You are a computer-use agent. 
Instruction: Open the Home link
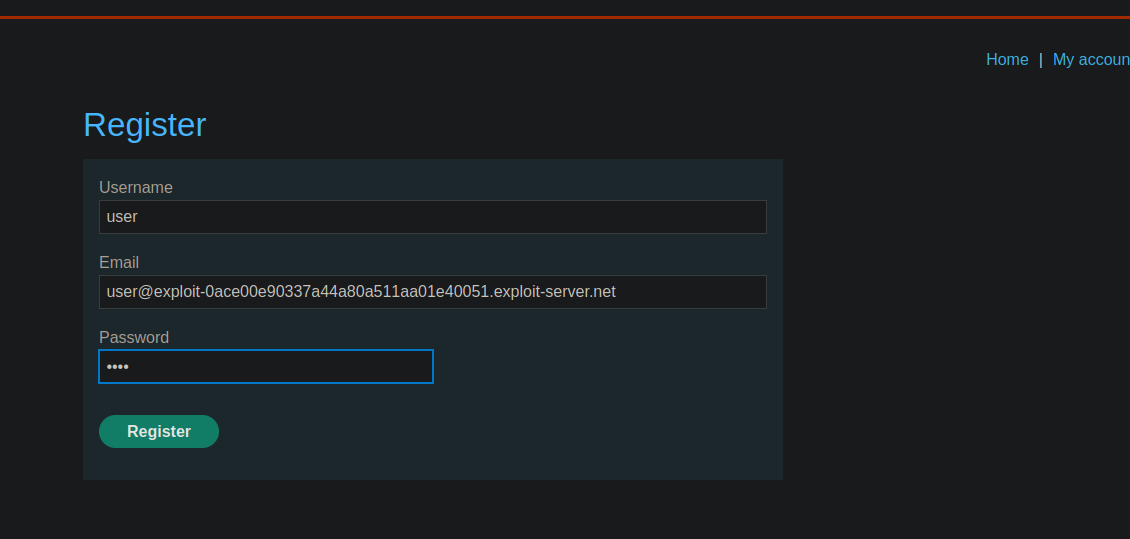coord(1006,60)
